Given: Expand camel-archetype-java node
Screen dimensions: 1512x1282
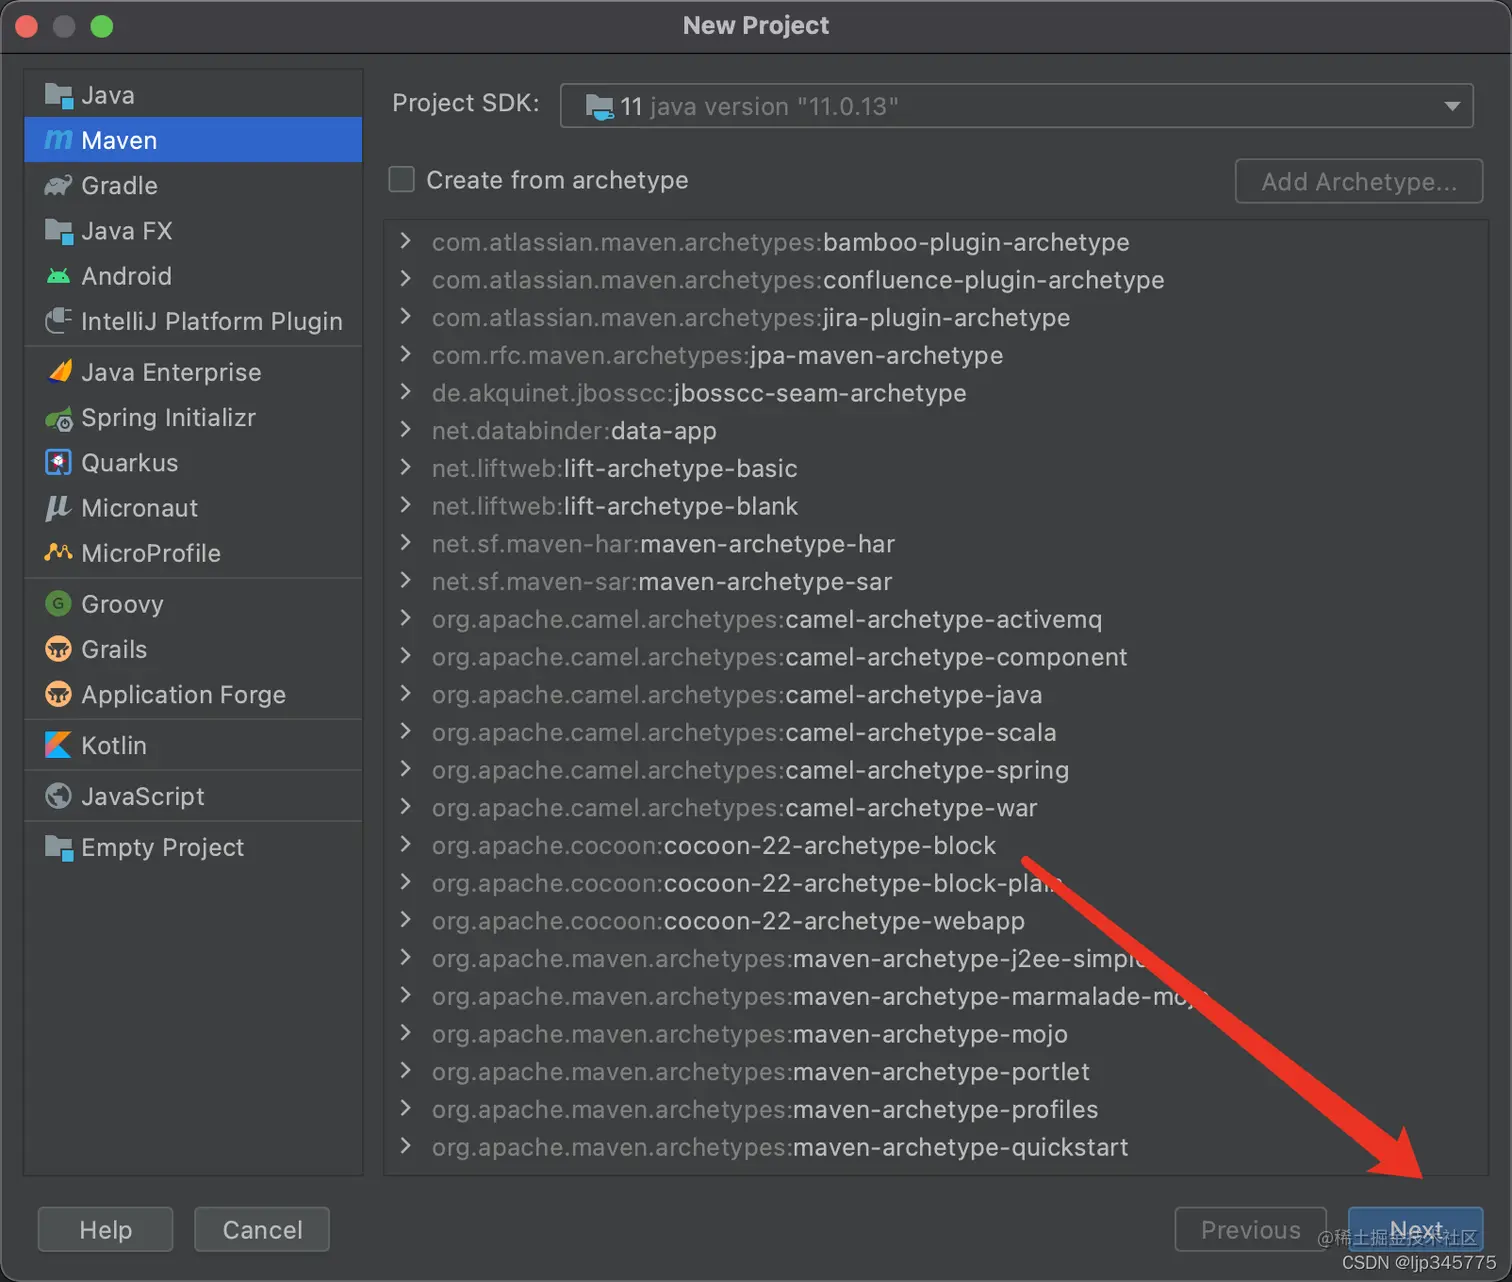Looking at the screenshot, I should pos(405,694).
